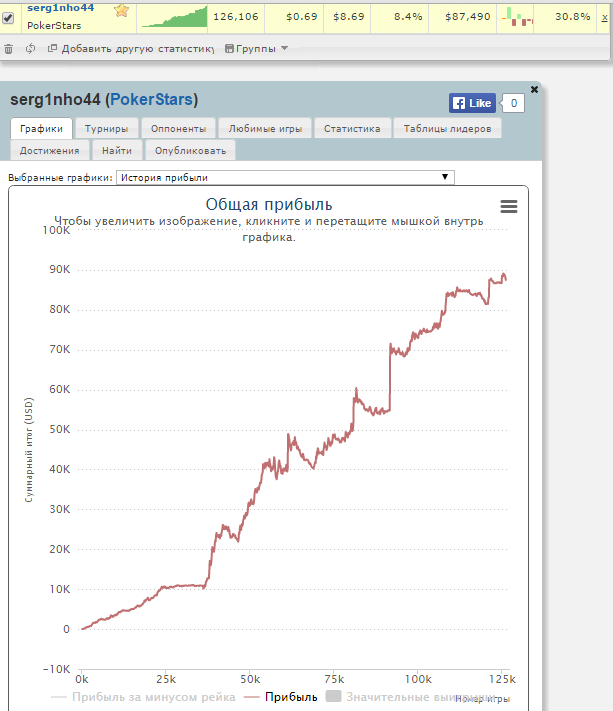Close the serg1nho44 popup panel

pyautogui.click(x=534, y=89)
